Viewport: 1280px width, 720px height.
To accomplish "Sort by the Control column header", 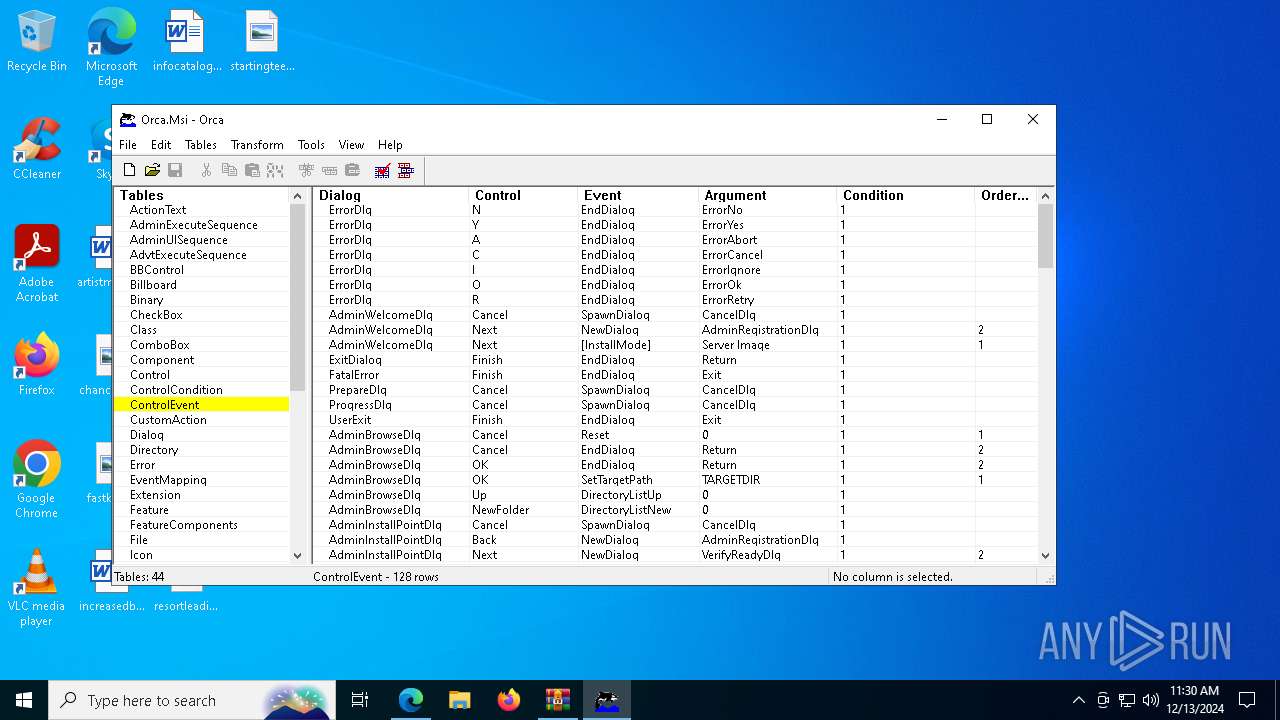I will point(523,195).
